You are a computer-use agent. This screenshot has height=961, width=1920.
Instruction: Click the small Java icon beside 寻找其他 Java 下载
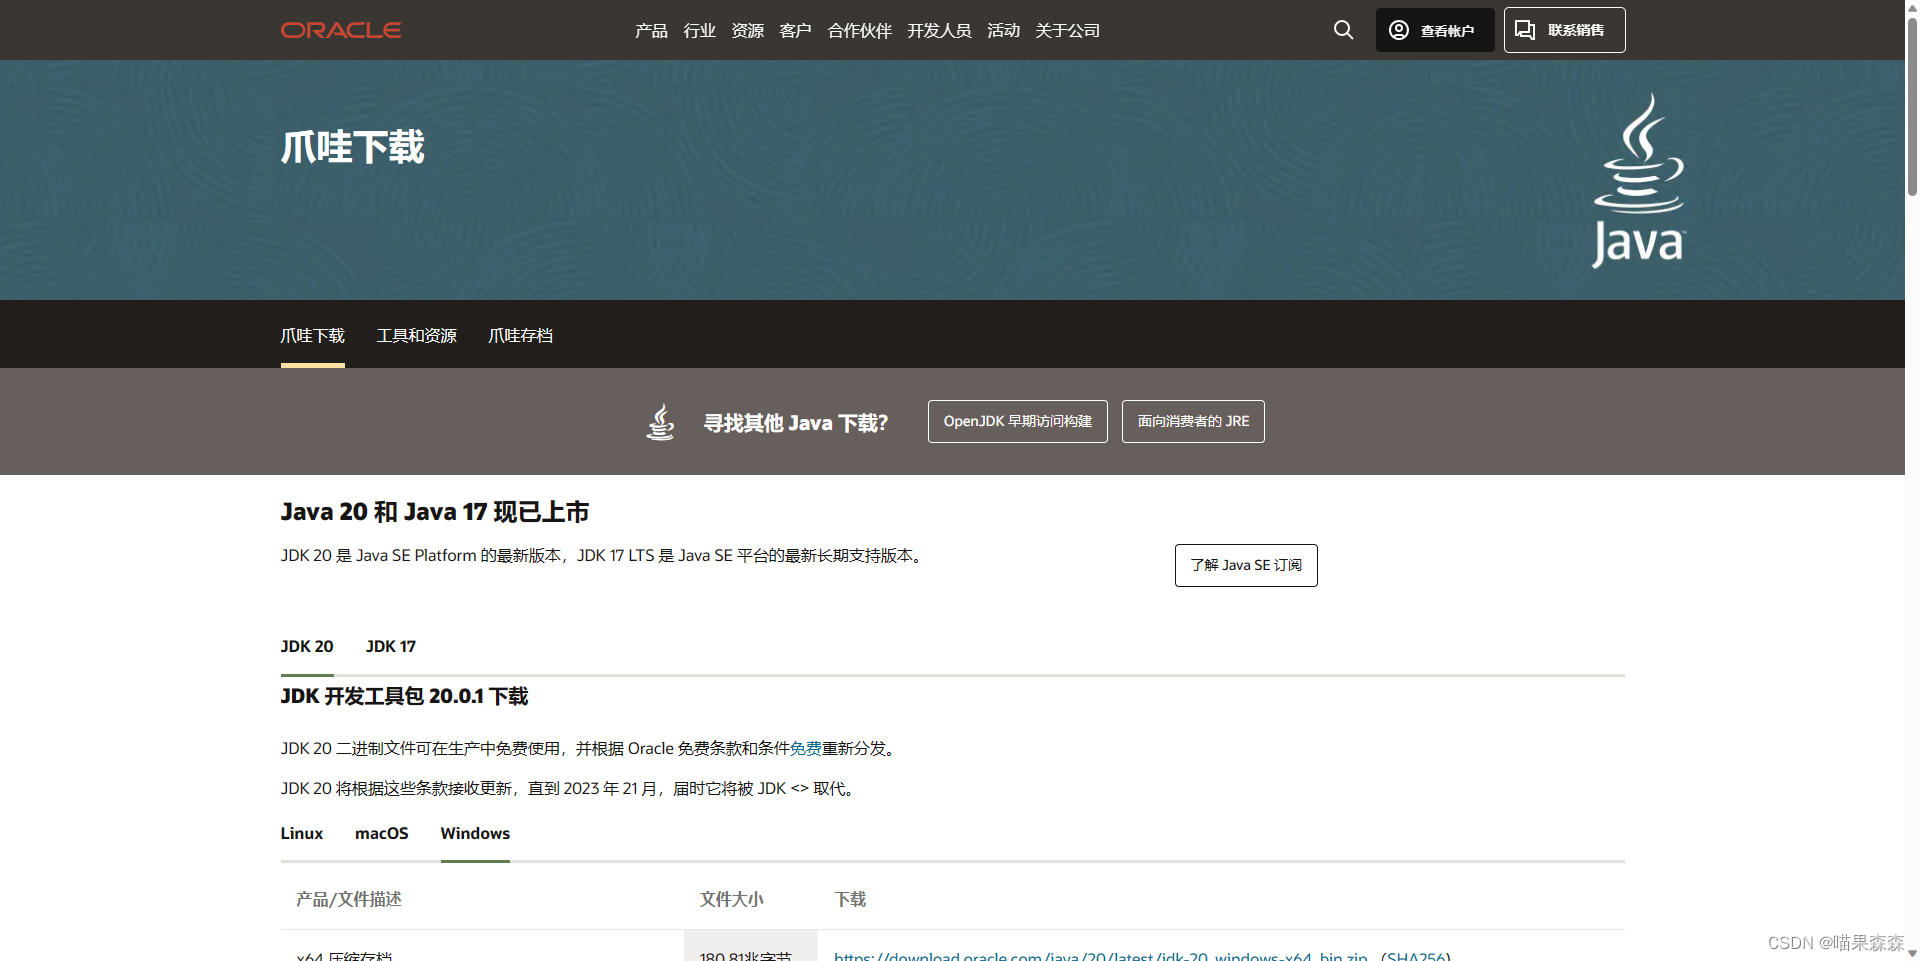coord(660,422)
